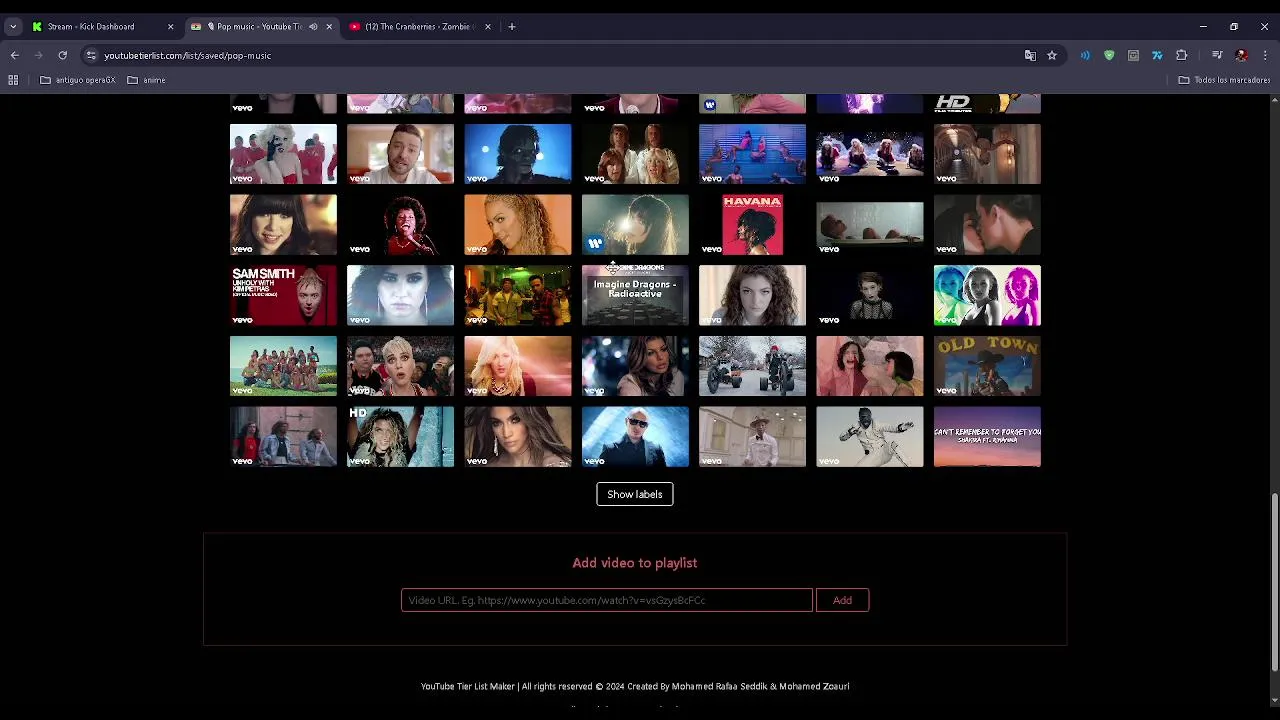Select the Imagine Dragons Radioactive thumbnail
Screen dimensions: 1280x720
point(635,295)
